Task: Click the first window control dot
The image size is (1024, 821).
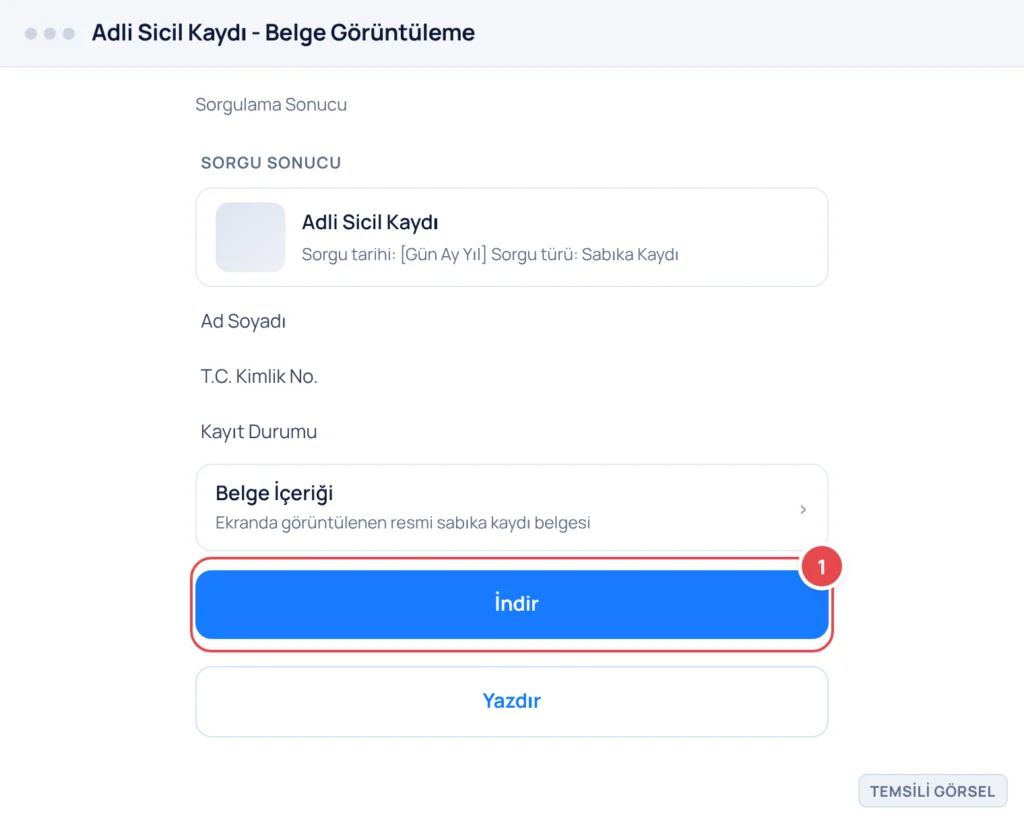Action: click(x=31, y=33)
